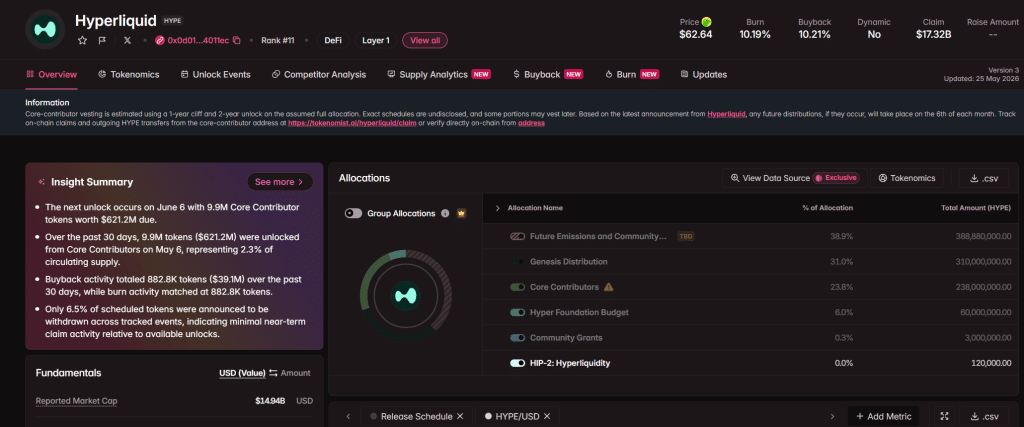This screenshot has height=427, width=1024.
Task: Click the crown premium icon near Group Allocations
Action: click(462, 214)
